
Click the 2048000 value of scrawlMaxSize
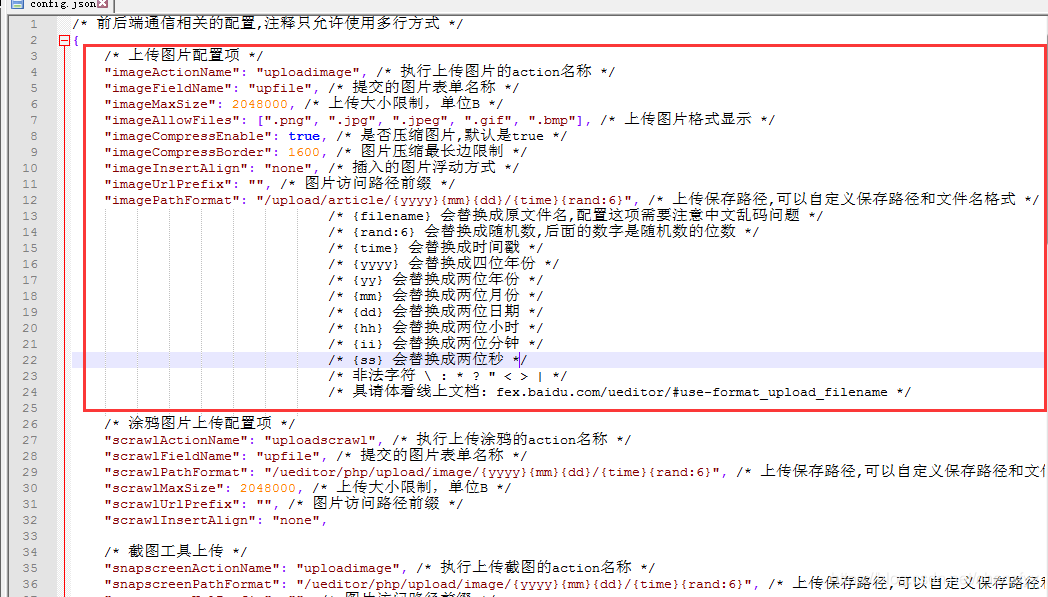point(268,489)
